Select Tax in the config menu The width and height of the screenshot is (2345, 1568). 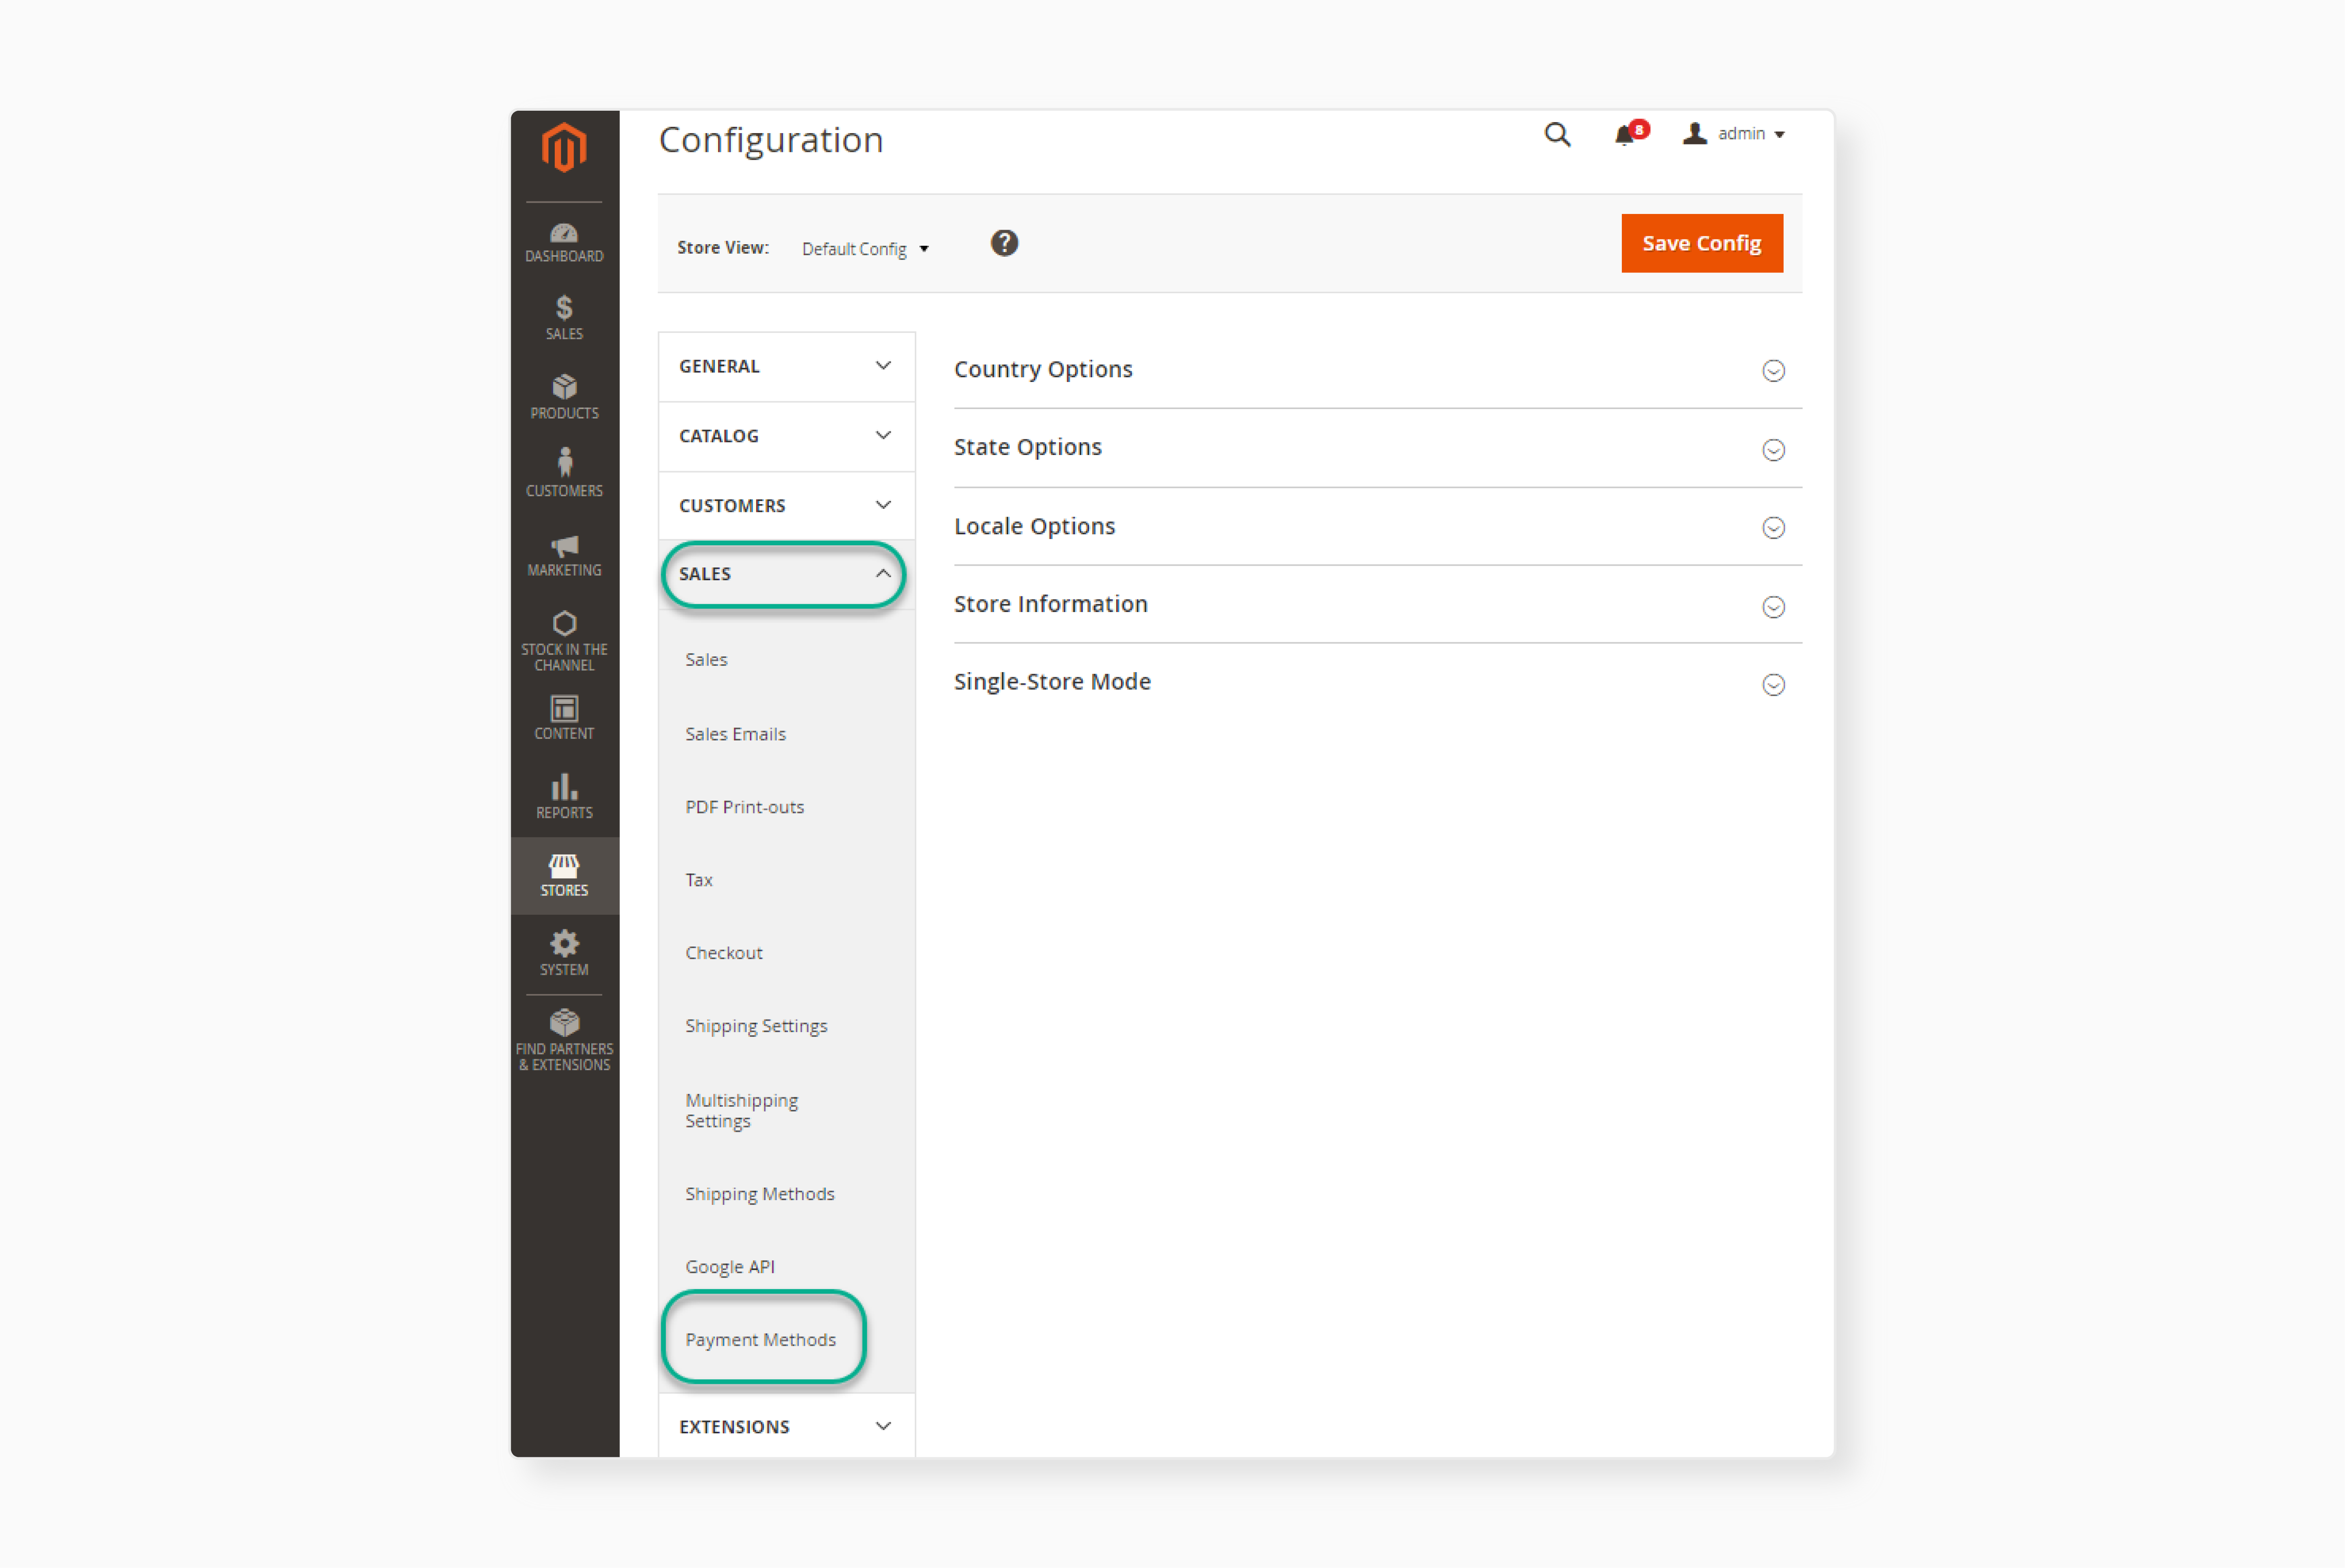[x=699, y=880]
